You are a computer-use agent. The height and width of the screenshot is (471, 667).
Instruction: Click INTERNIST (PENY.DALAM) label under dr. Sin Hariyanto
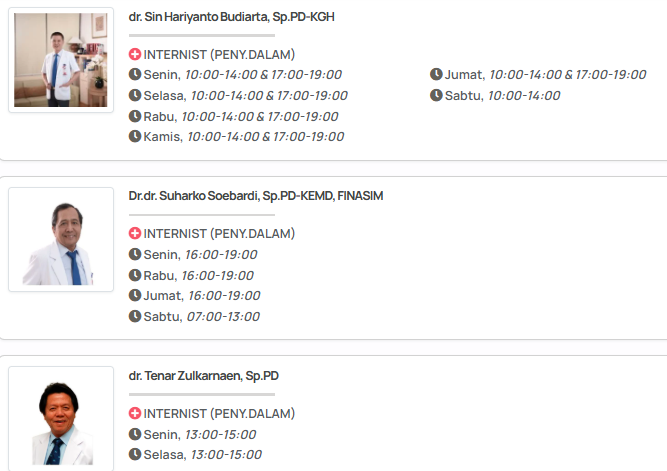click(x=219, y=55)
